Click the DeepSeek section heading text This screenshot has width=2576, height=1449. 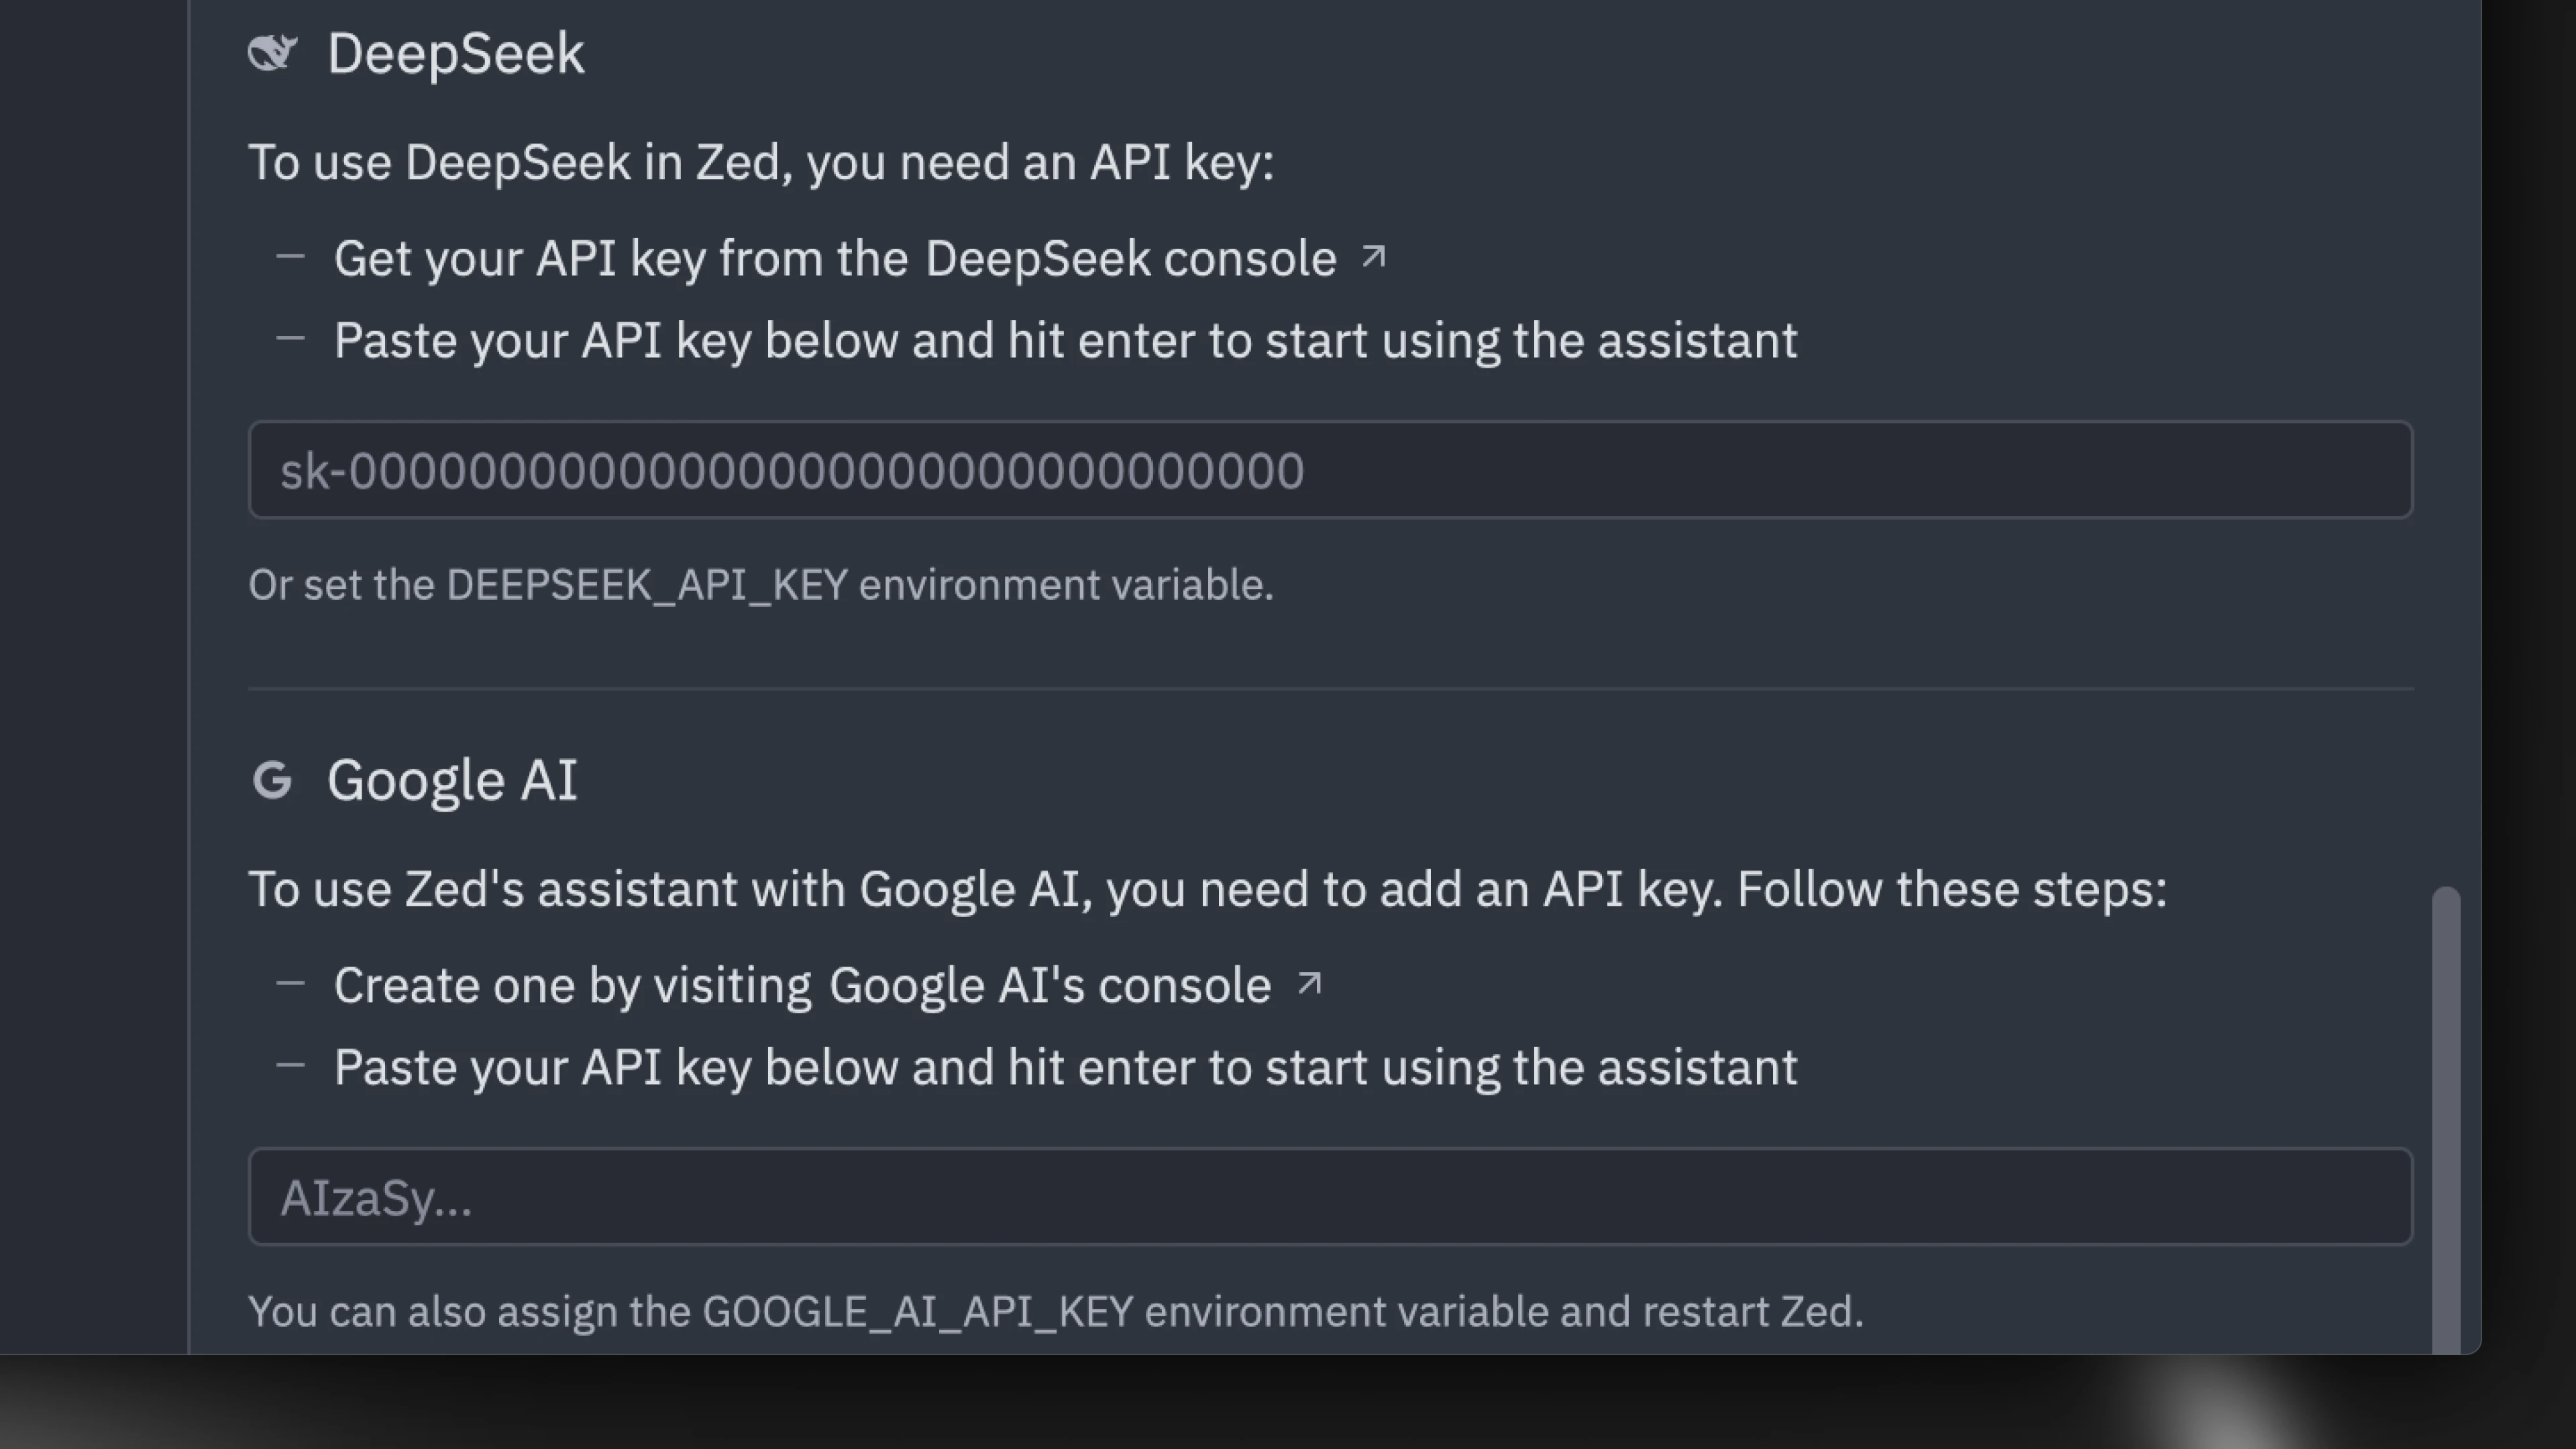pos(457,52)
